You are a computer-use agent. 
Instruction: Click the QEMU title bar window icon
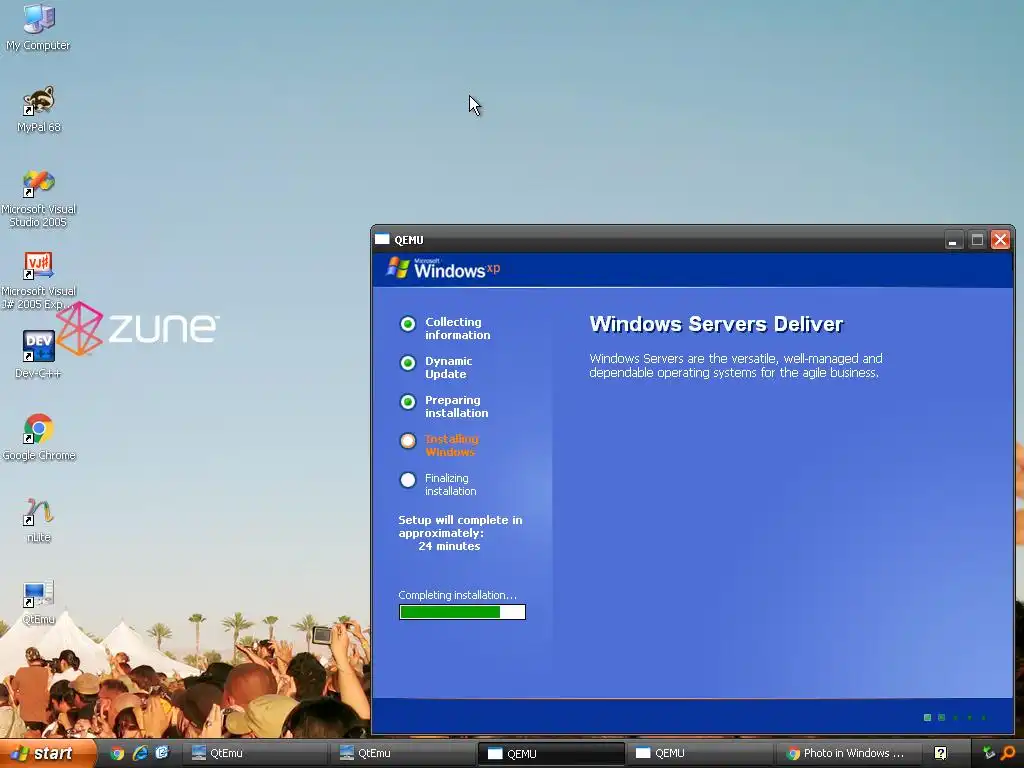pos(382,240)
